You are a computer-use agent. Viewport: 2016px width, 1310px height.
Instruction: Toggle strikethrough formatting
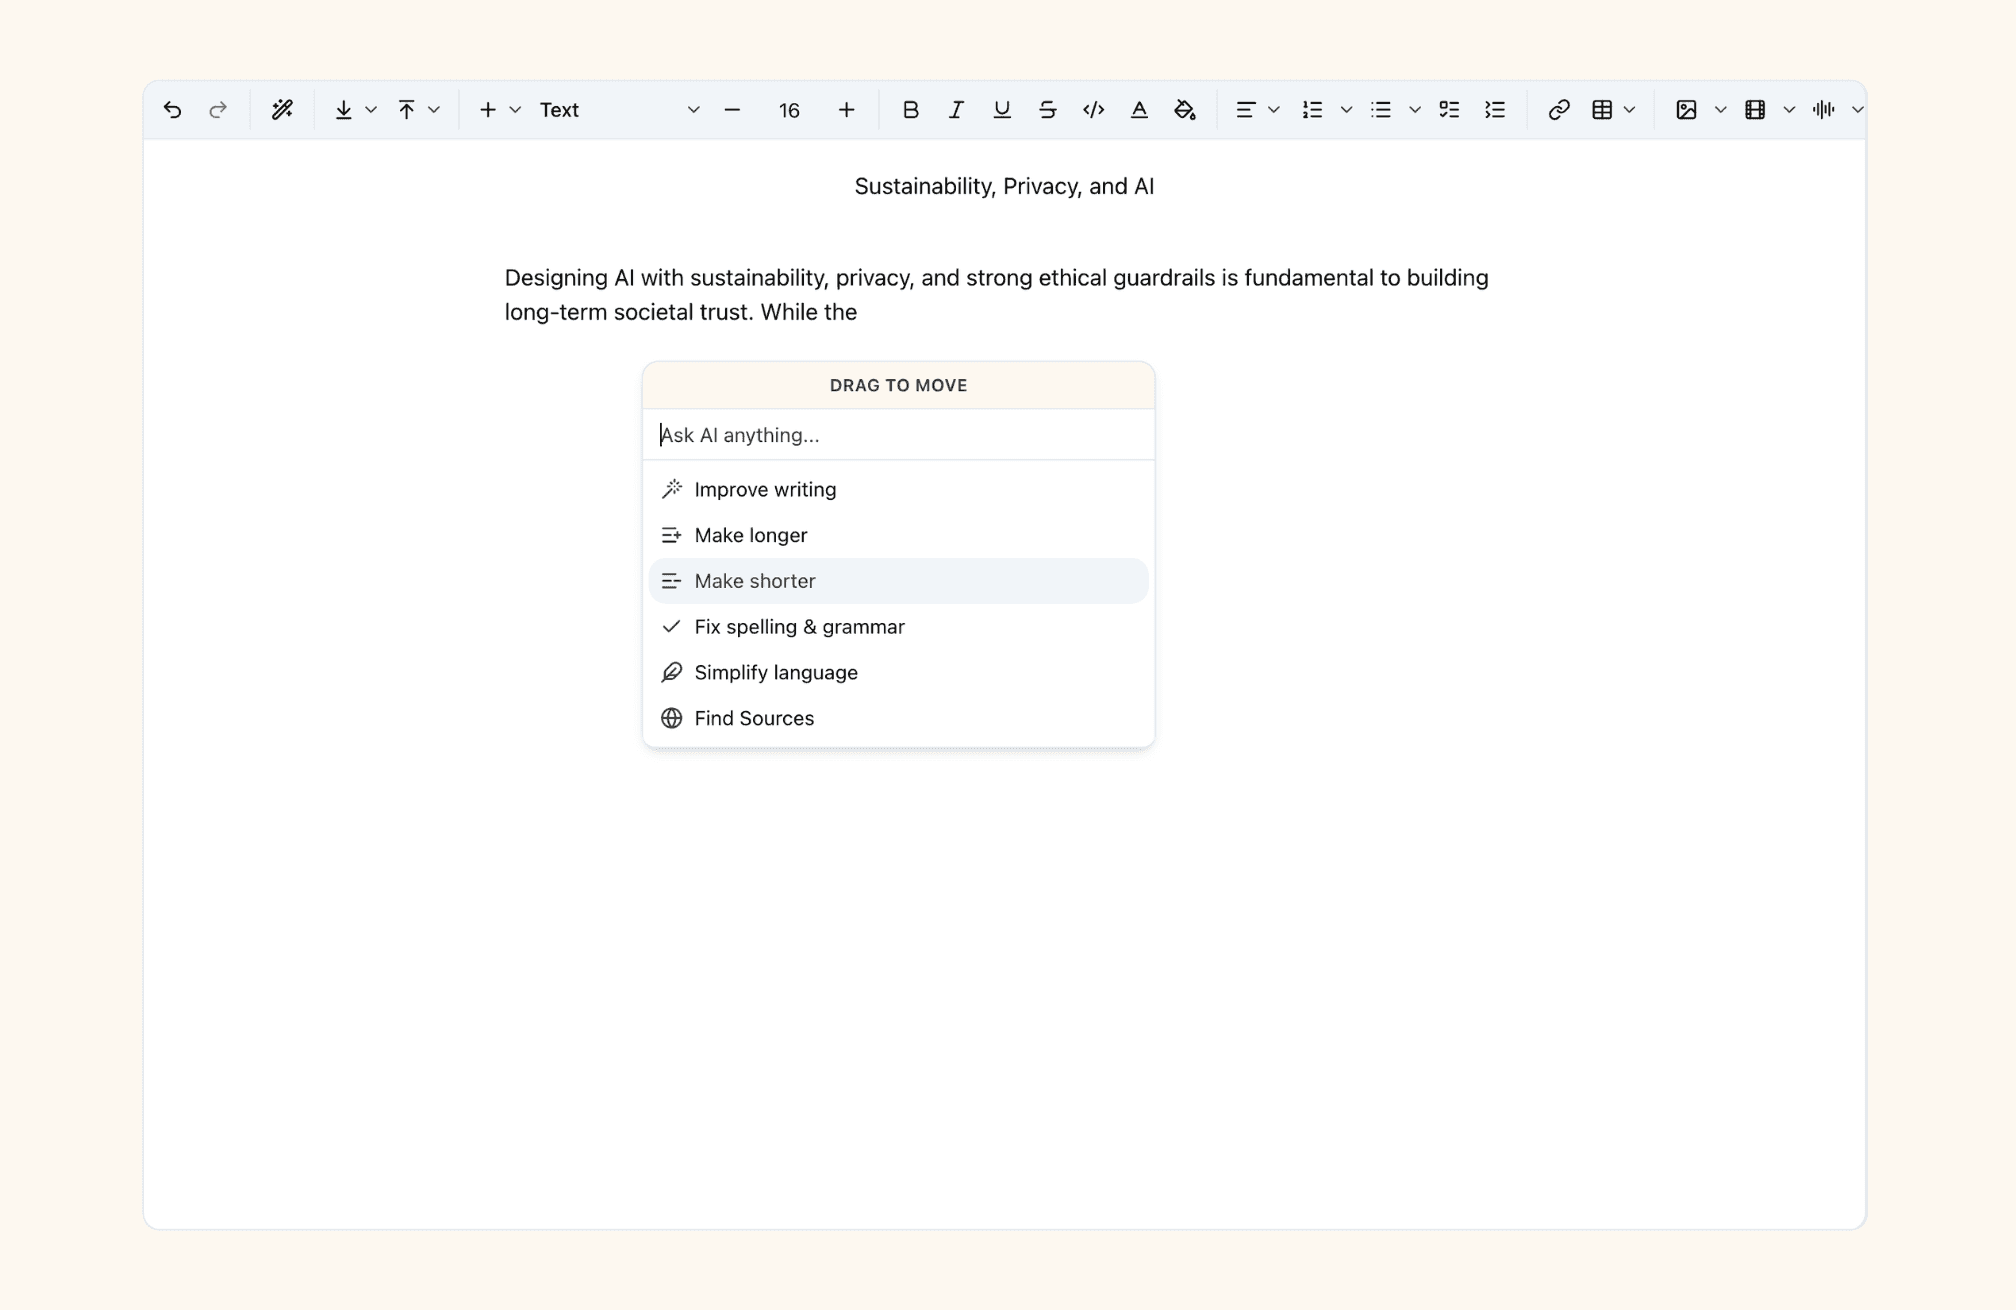click(1047, 110)
